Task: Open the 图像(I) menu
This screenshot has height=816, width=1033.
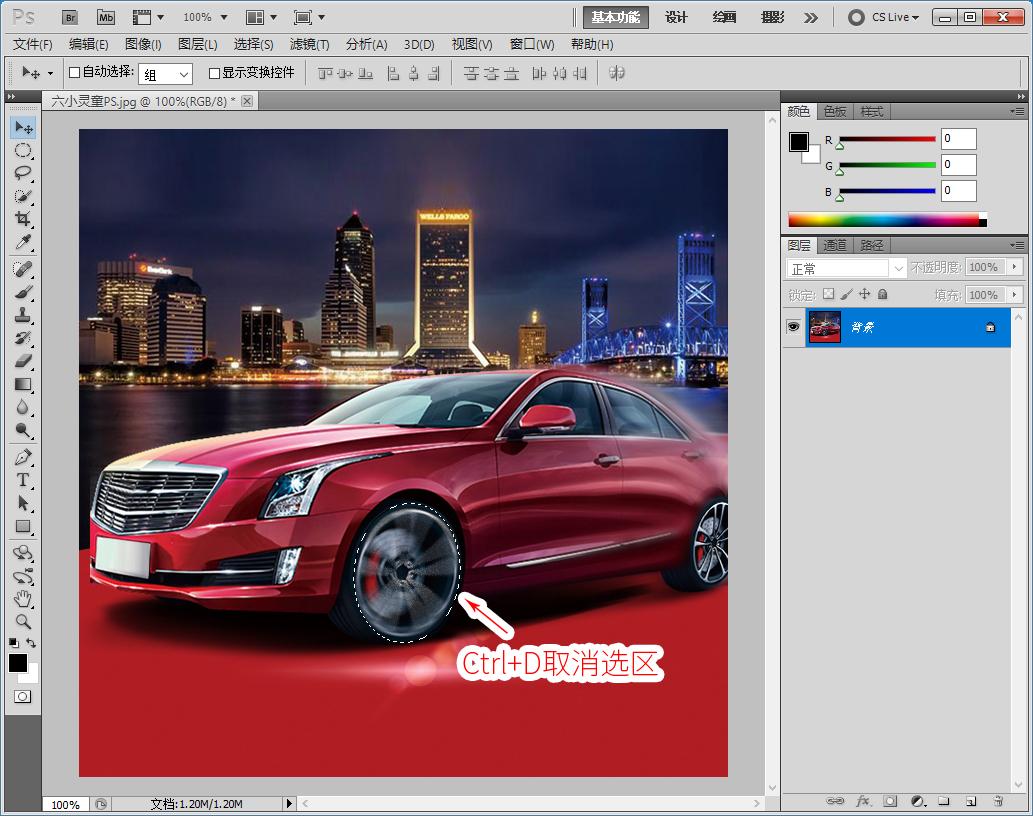Action: (143, 44)
